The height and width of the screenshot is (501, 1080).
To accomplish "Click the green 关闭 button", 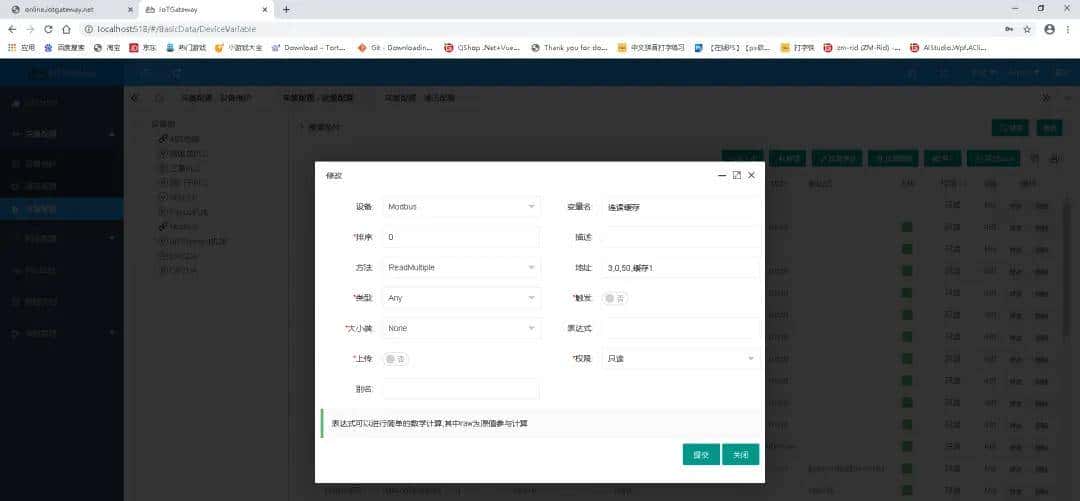I will [x=740, y=455].
